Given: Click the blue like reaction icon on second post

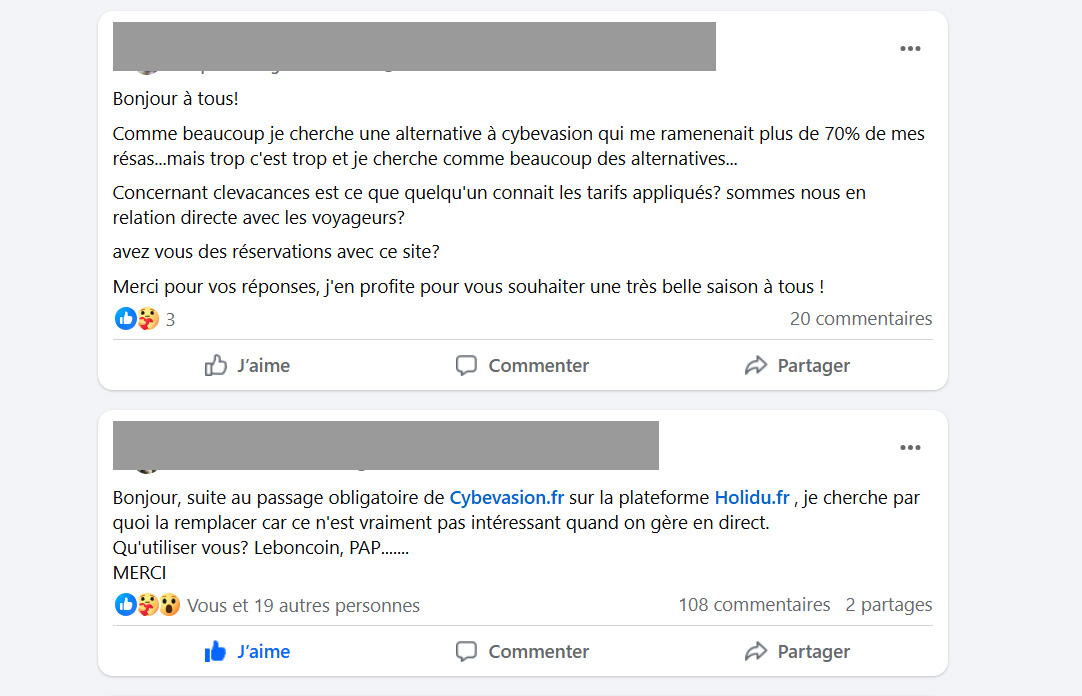Looking at the screenshot, I should [126, 605].
